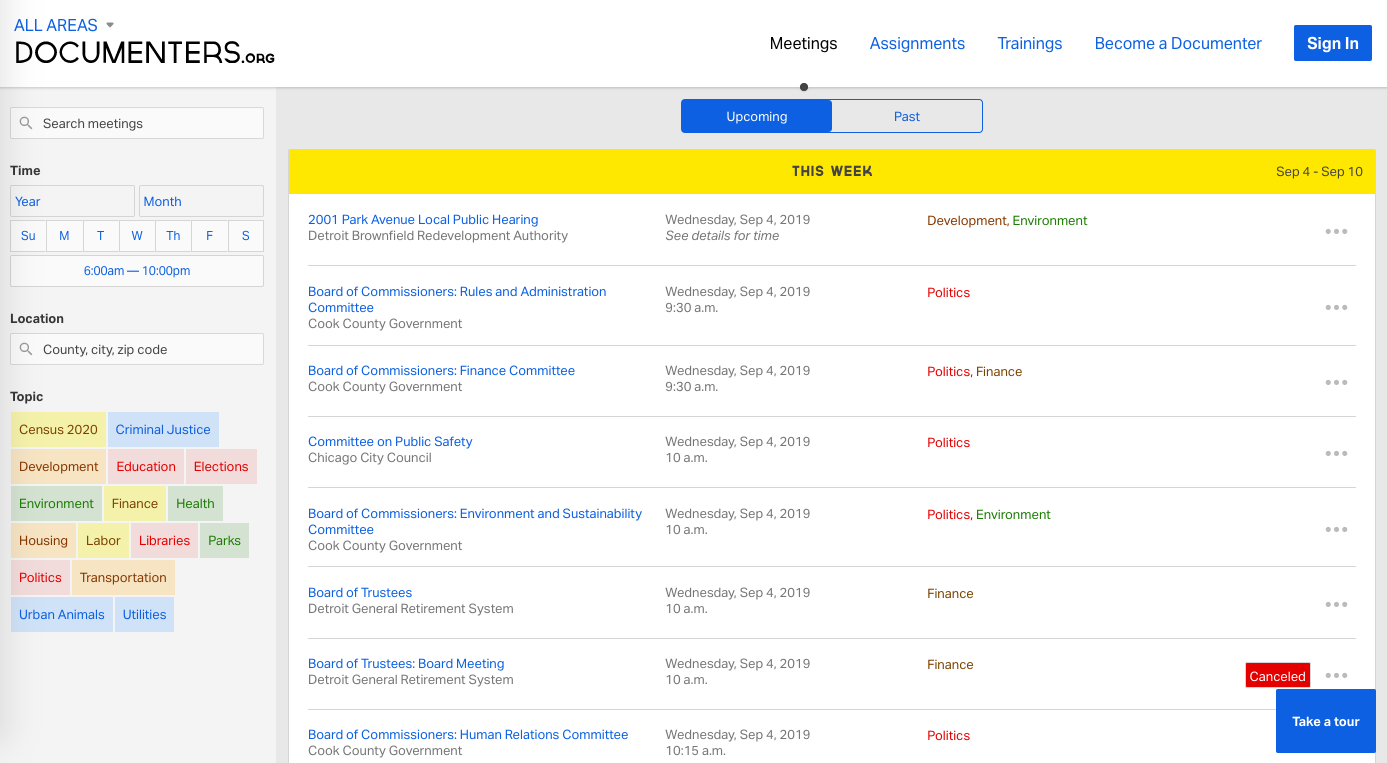Click the Sign In button
This screenshot has height=763, width=1387.
pyautogui.click(x=1332, y=43)
